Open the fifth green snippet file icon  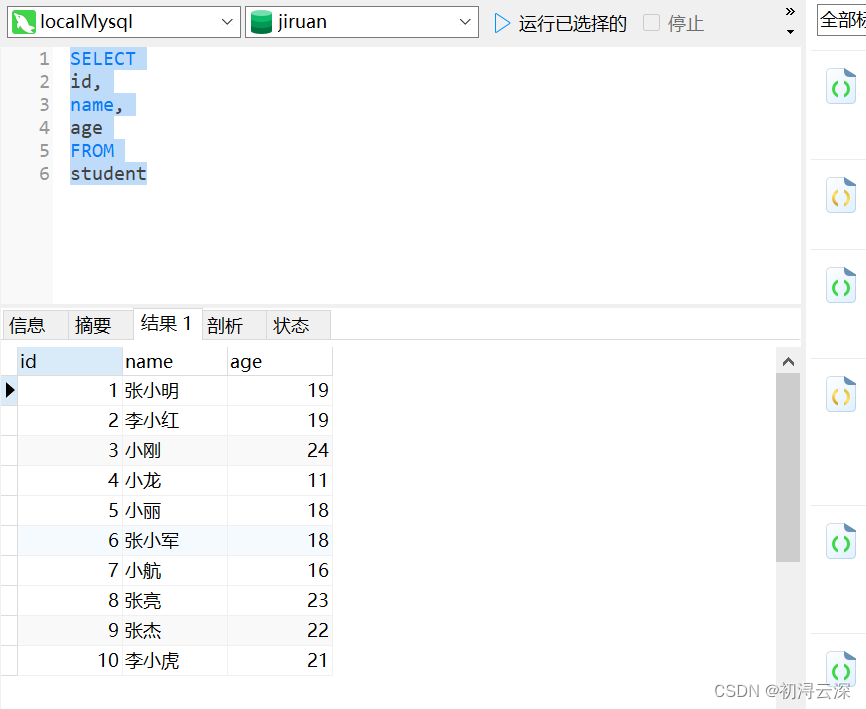tap(841, 541)
